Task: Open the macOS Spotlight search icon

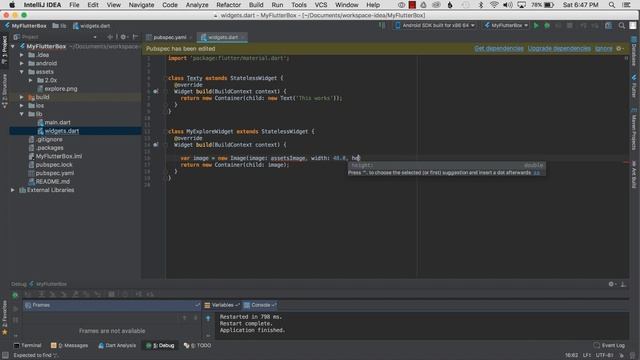Action: point(611,5)
